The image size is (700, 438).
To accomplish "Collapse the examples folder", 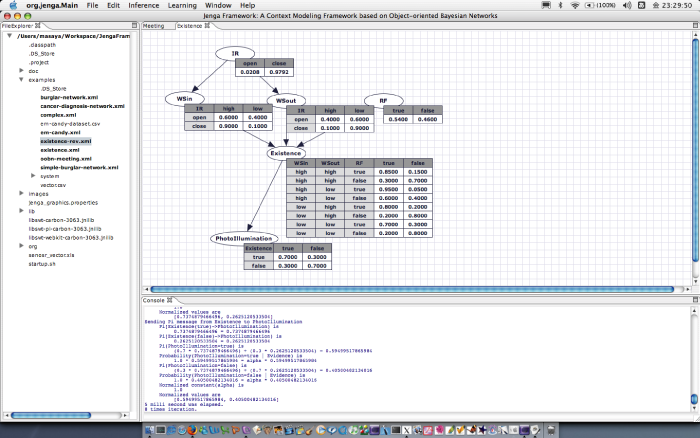I will [22, 80].
